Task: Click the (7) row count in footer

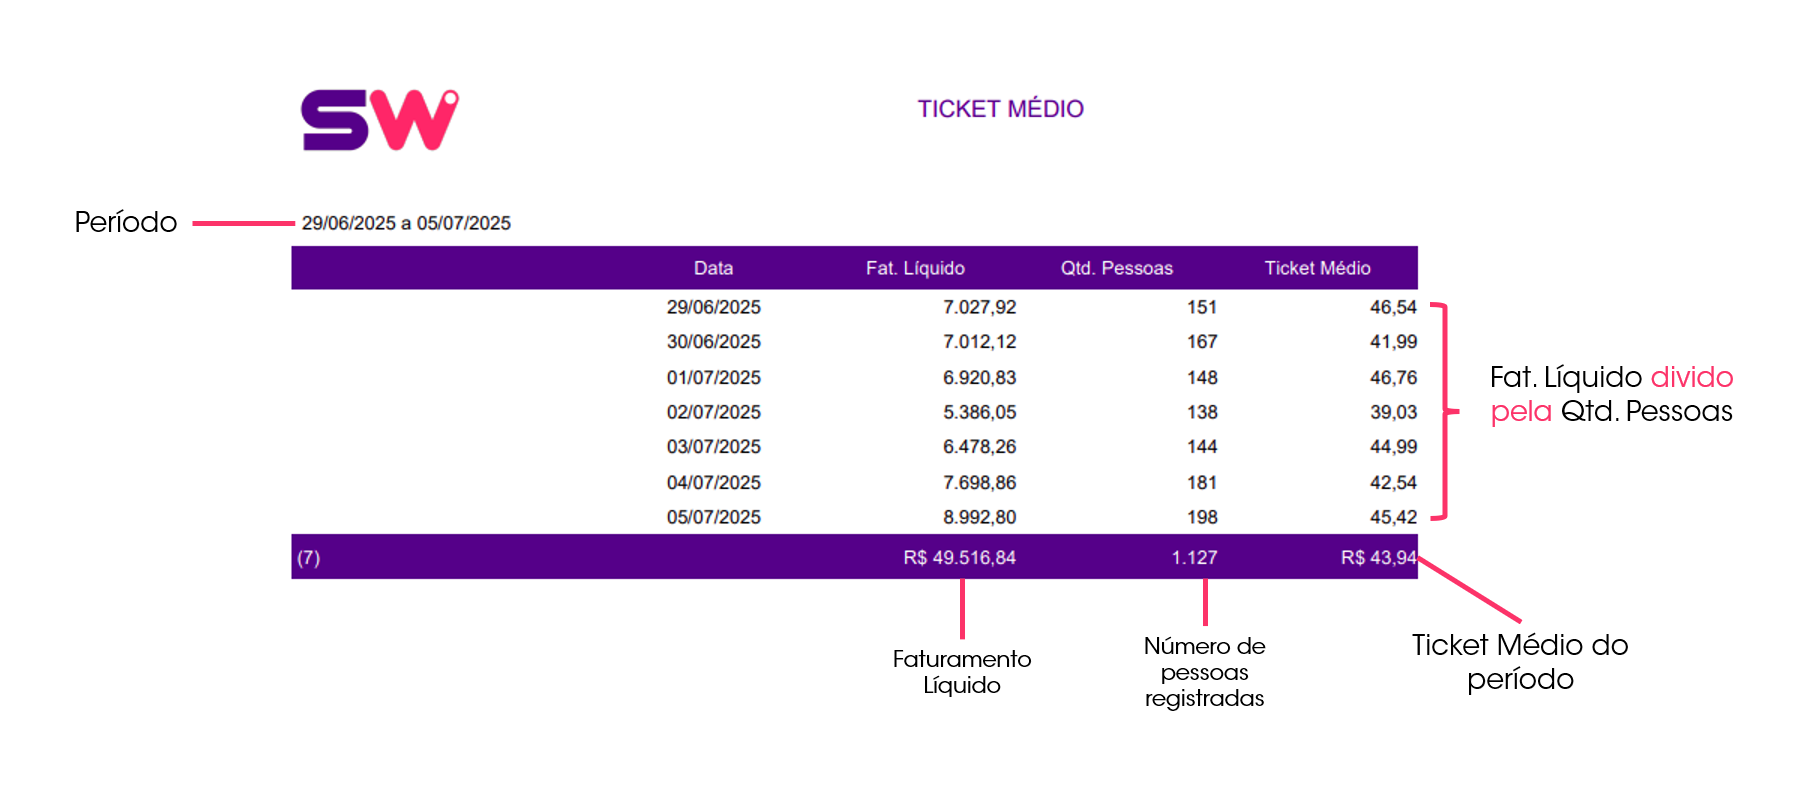Action: point(308,558)
